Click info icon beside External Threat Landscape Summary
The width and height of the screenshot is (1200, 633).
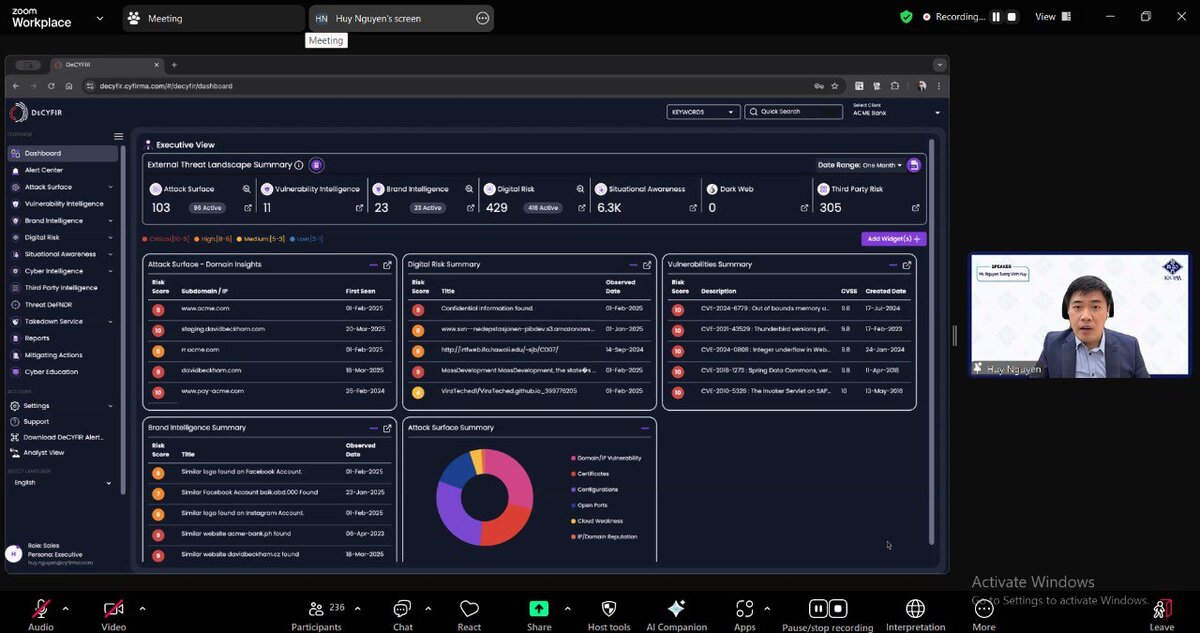299,165
